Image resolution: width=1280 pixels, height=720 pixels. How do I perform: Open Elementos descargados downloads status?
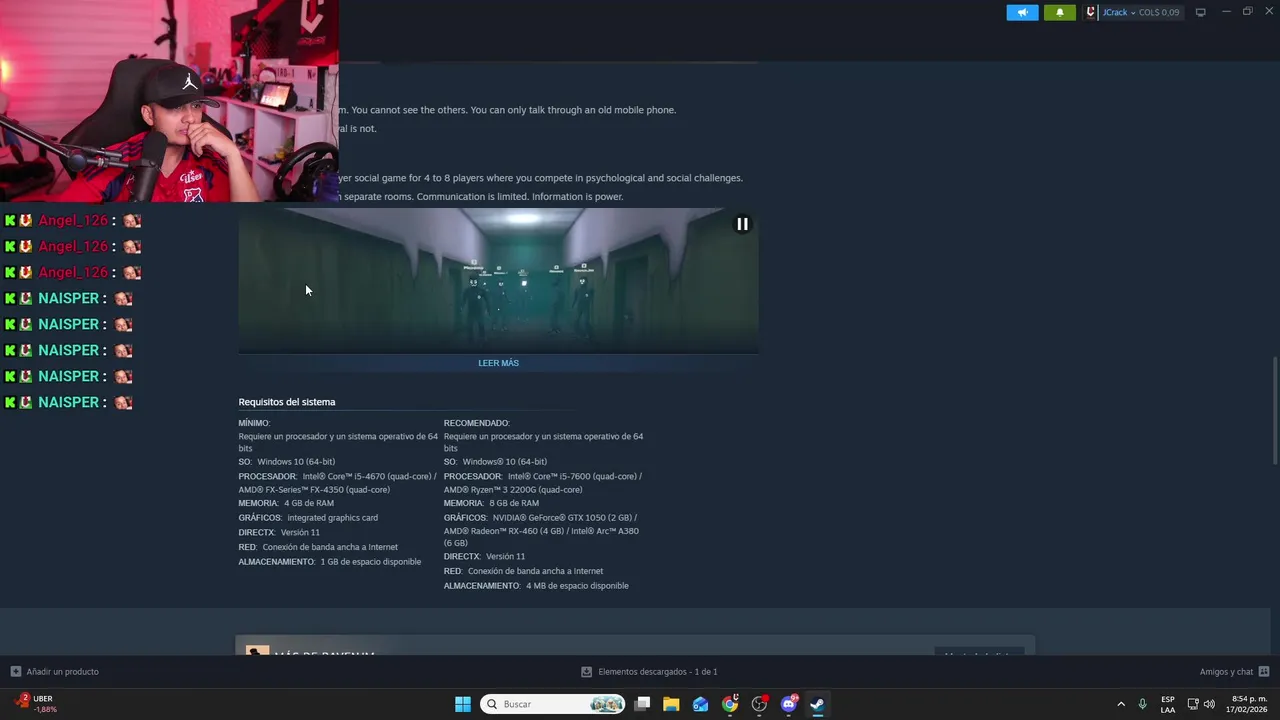pos(657,672)
